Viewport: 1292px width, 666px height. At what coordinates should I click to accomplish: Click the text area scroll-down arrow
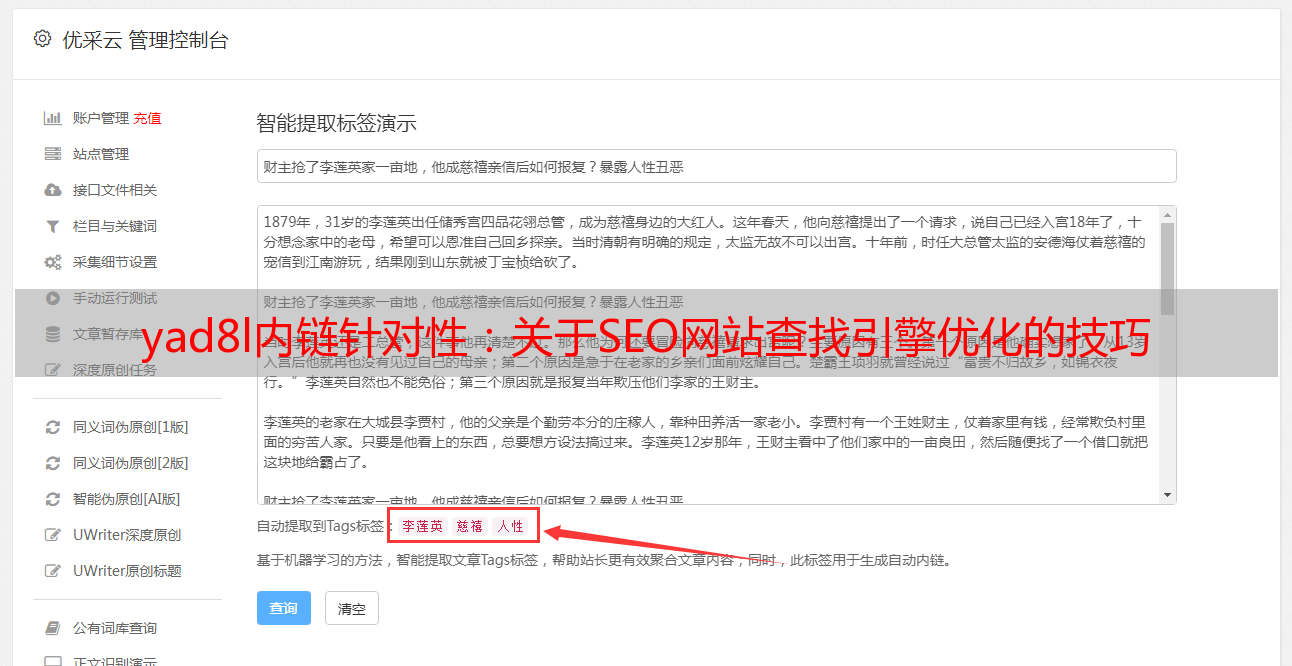pyautogui.click(x=1167, y=495)
